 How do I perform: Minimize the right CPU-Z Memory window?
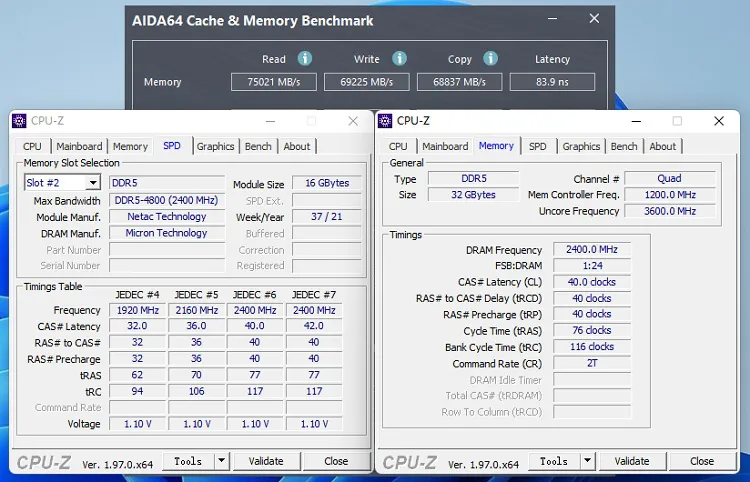(636, 121)
